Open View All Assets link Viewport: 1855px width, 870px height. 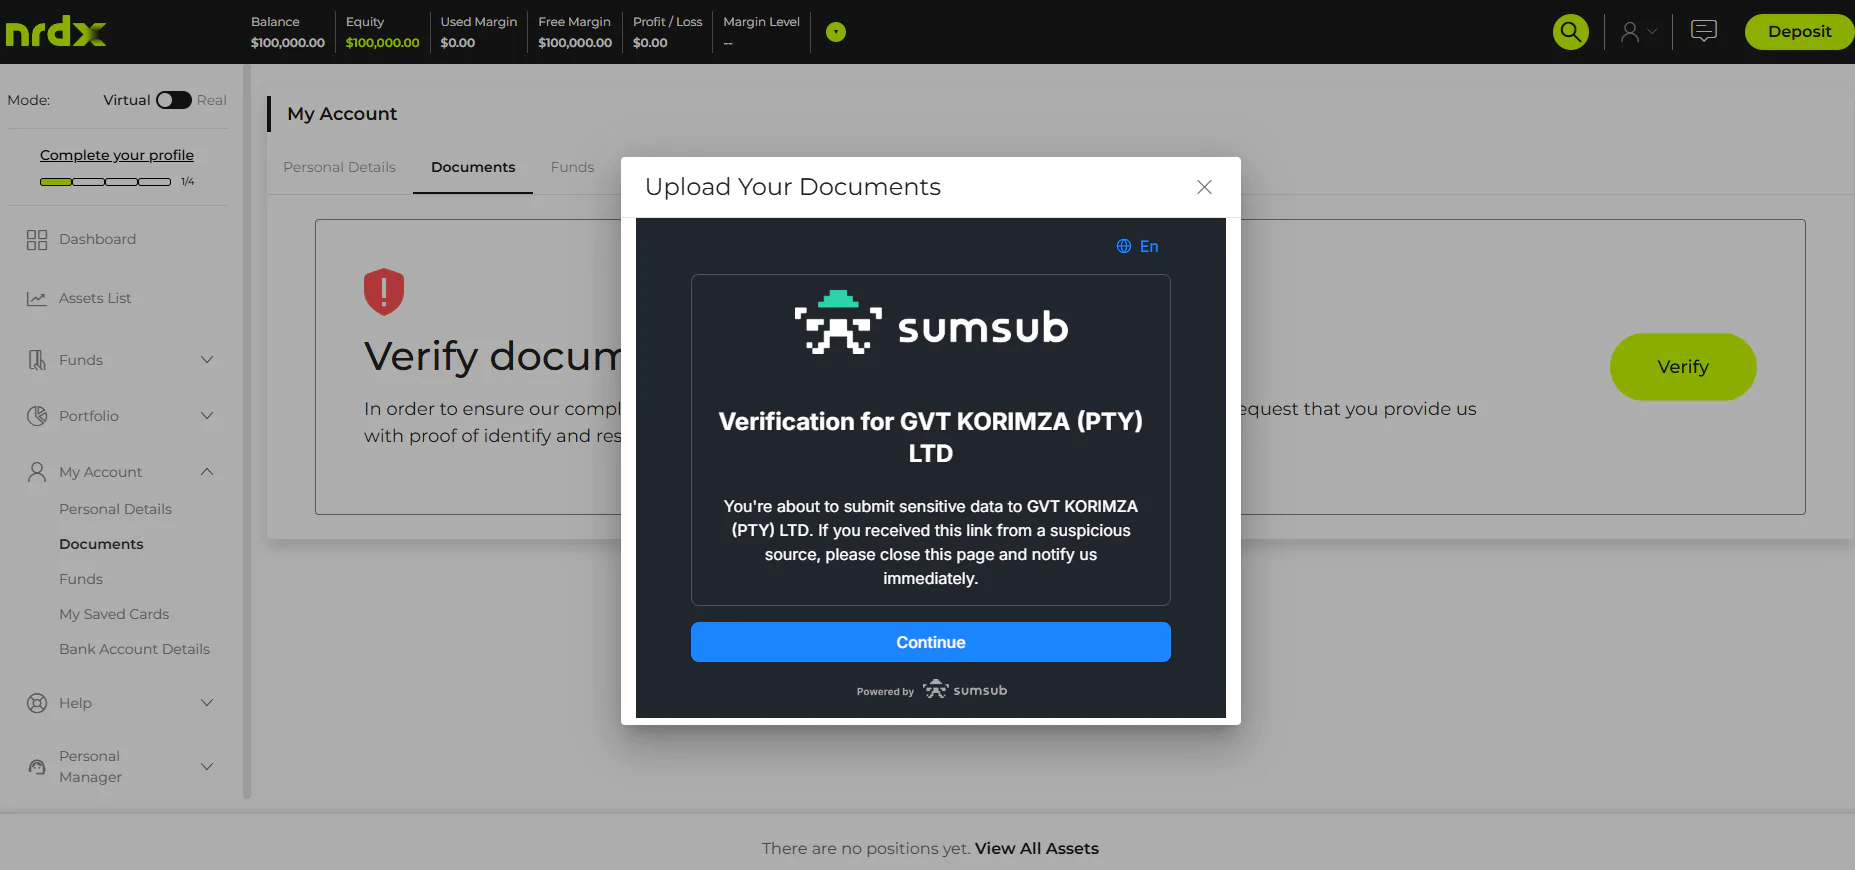(x=1037, y=848)
